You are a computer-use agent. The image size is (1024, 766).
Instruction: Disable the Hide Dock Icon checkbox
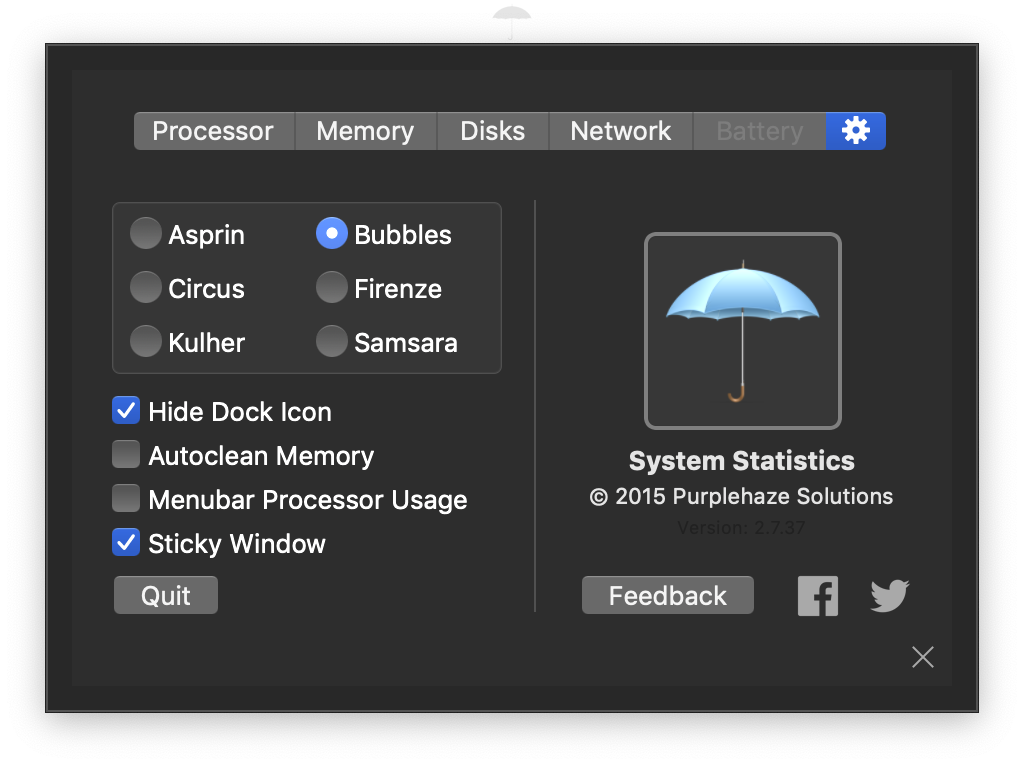pos(126,411)
